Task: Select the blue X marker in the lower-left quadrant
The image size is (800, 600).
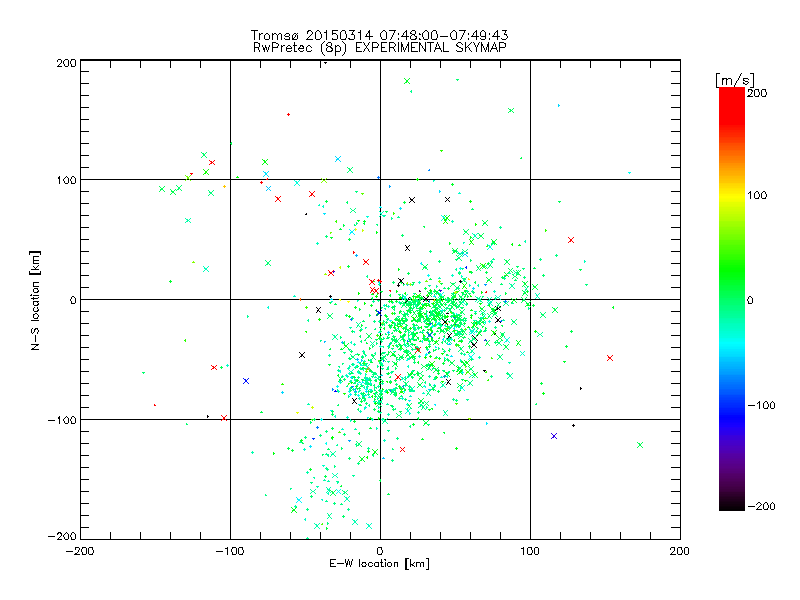Action: (x=246, y=381)
